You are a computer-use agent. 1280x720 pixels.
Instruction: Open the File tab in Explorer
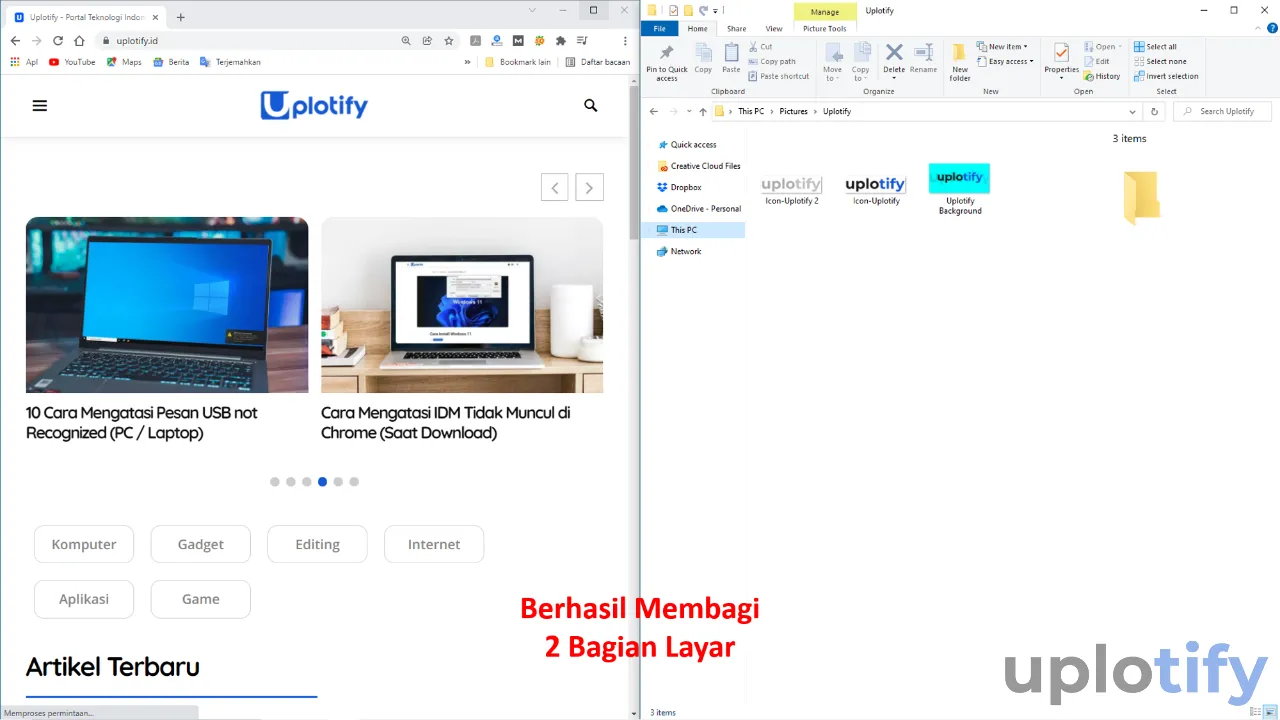(x=660, y=29)
